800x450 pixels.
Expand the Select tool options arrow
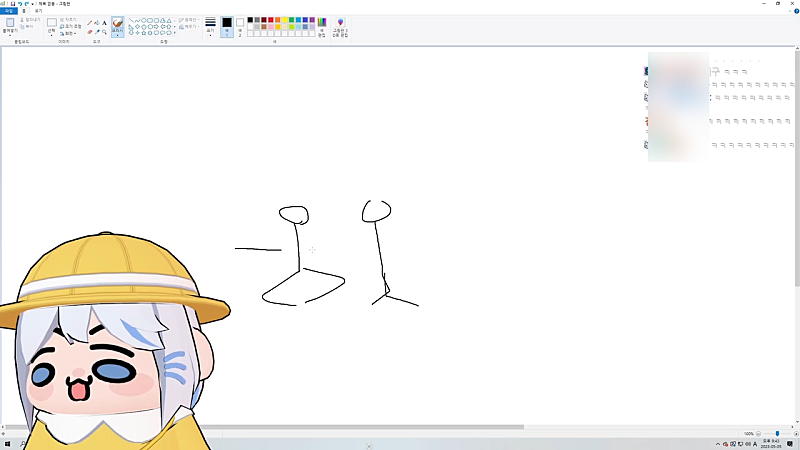pos(52,35)
